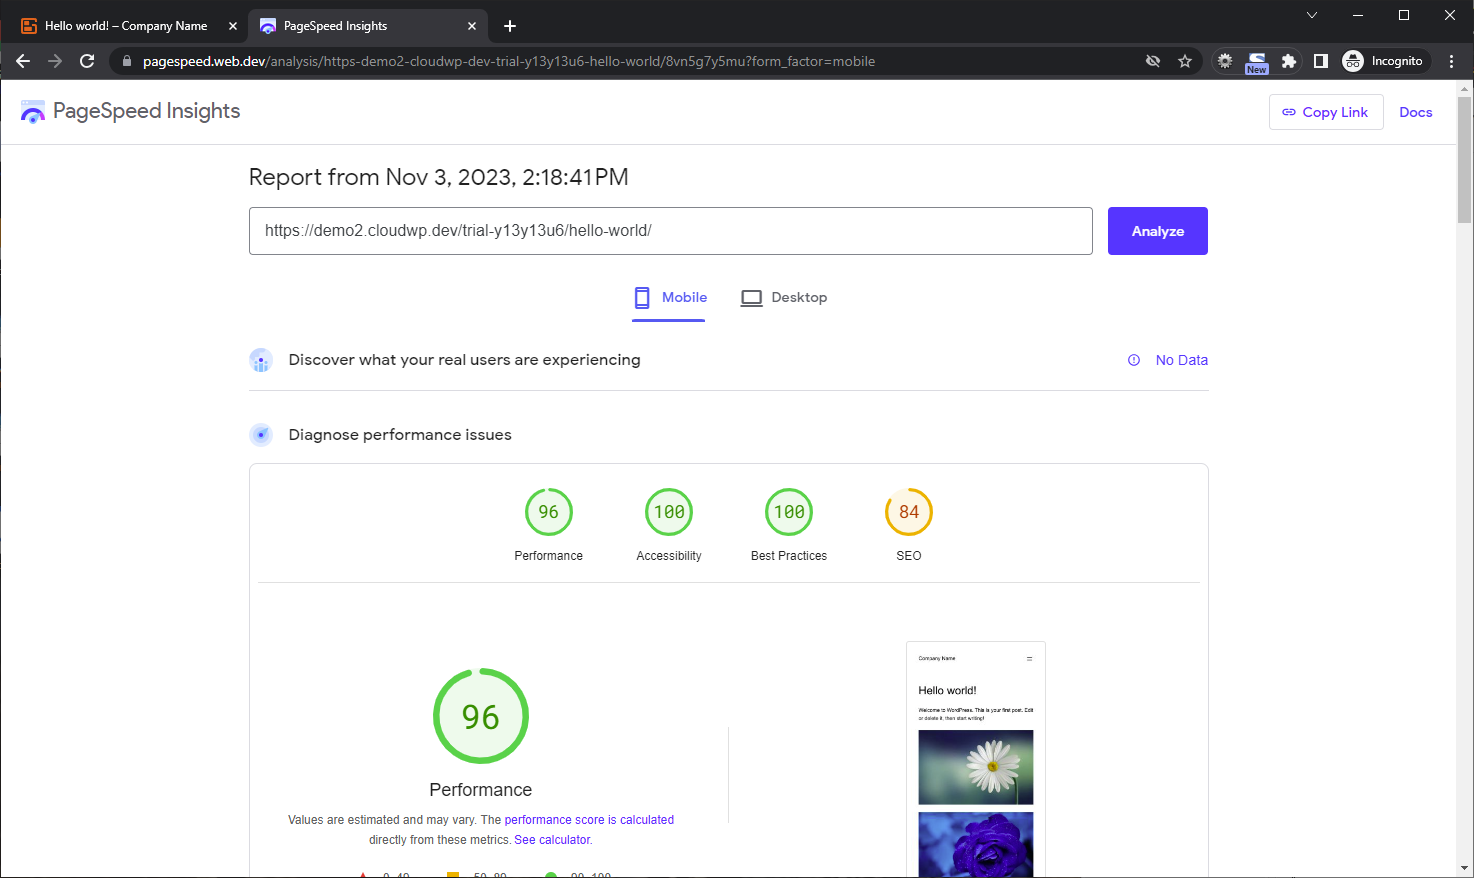The height and width of the screenshot is (878, 1474).
Task: Open the performance score calculator link
Action: 589,819
